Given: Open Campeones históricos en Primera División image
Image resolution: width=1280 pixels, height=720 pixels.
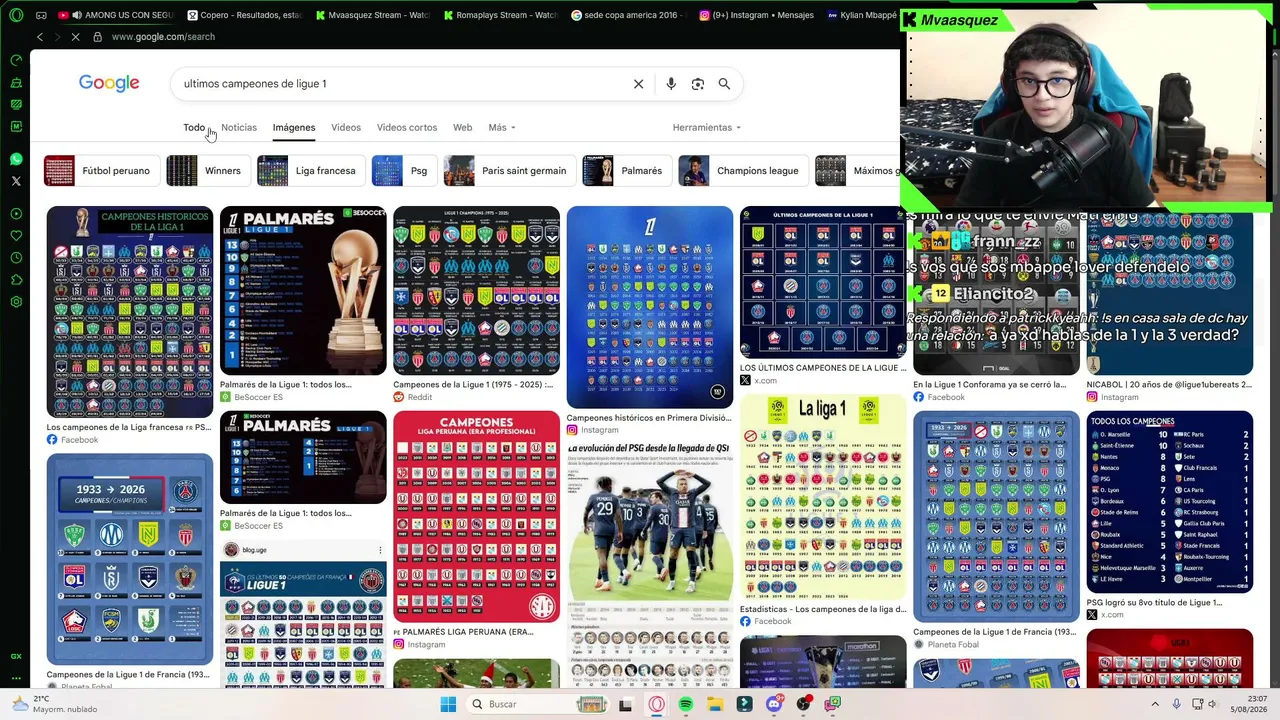Looking at the screenshot, I should point(650,307).
